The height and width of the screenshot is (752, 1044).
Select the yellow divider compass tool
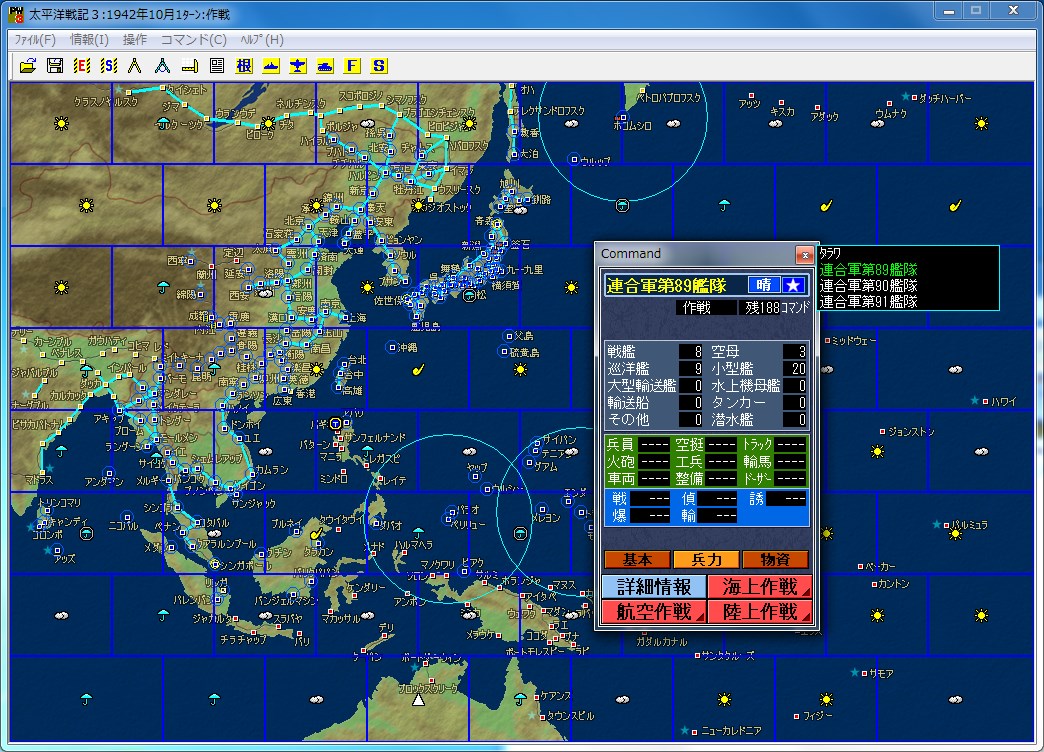135,65
